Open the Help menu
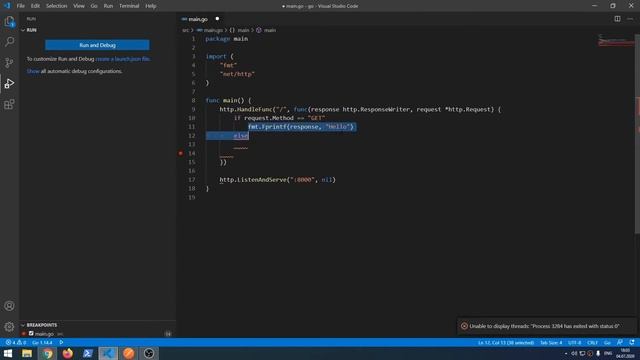This screenshot has height=360, width=640. pyautogui.click(x=151, y=6)
